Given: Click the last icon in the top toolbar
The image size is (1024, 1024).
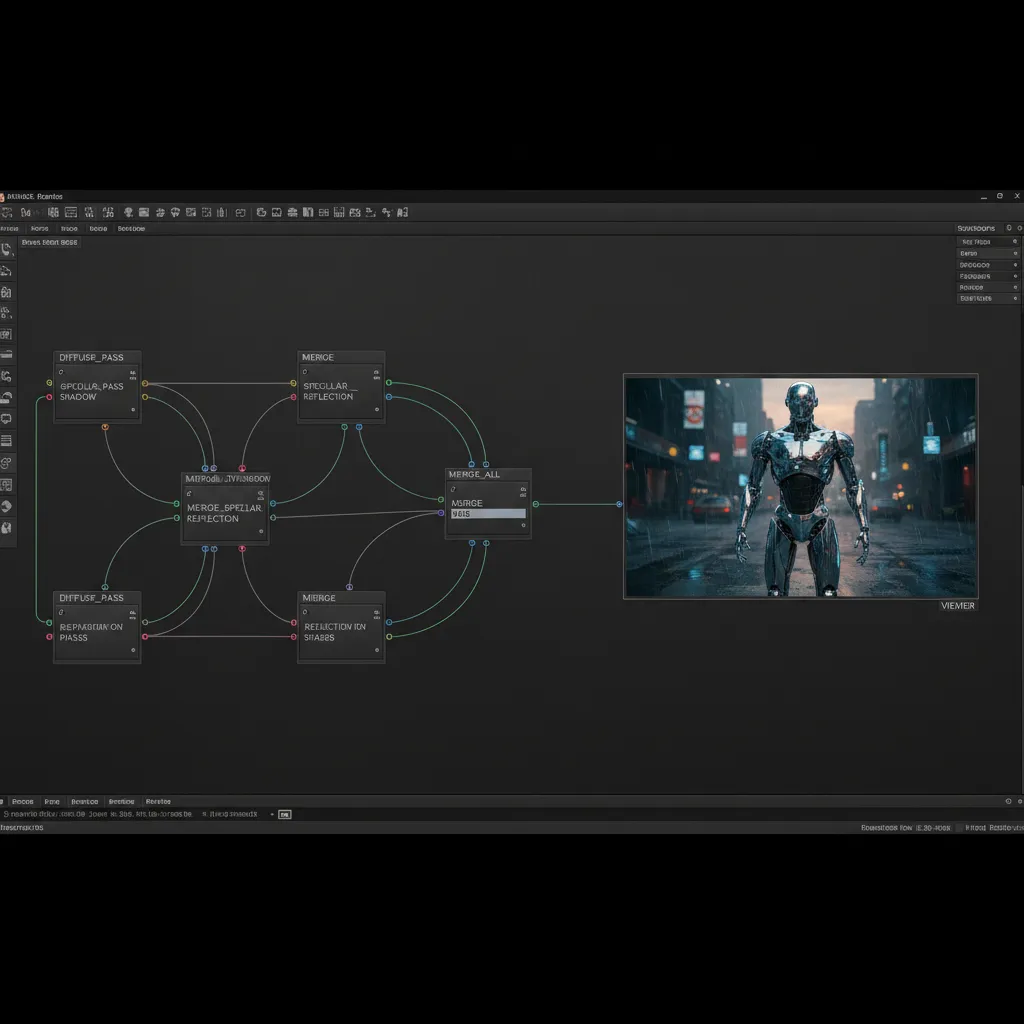Looking at the screenshot, I should coord(402,212).
